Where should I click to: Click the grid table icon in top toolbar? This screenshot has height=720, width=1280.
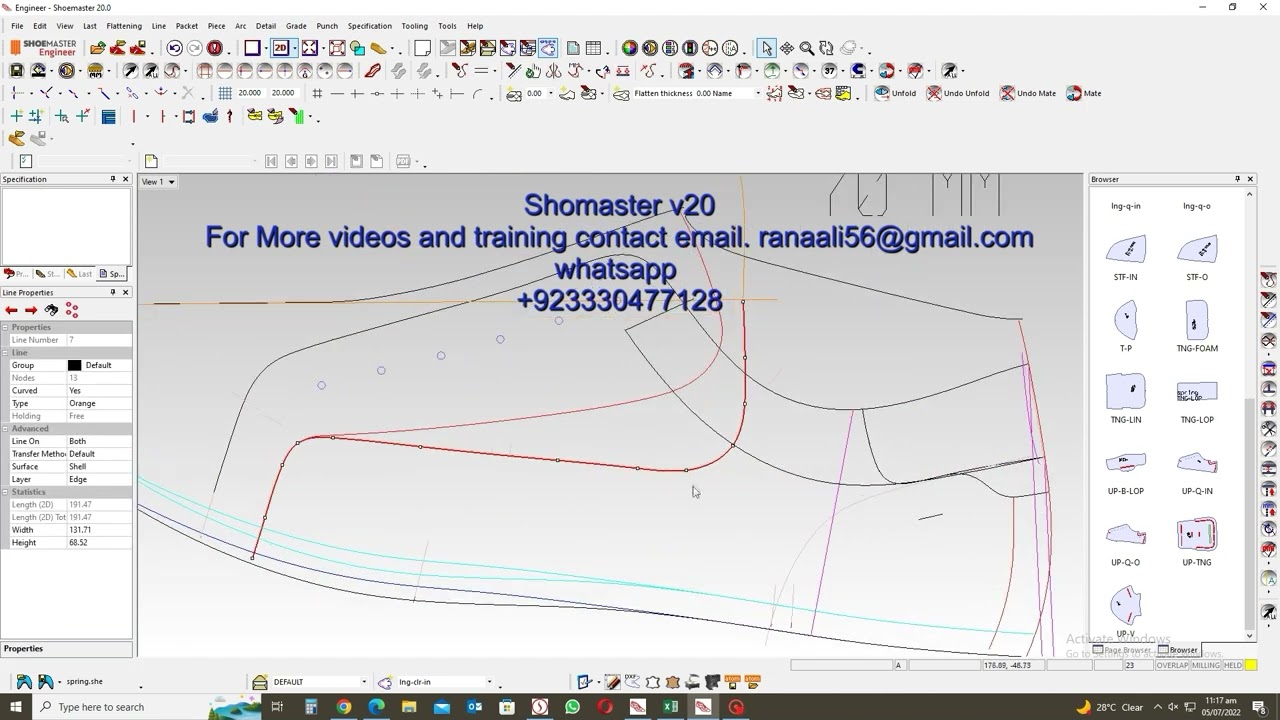pos(594,48)
